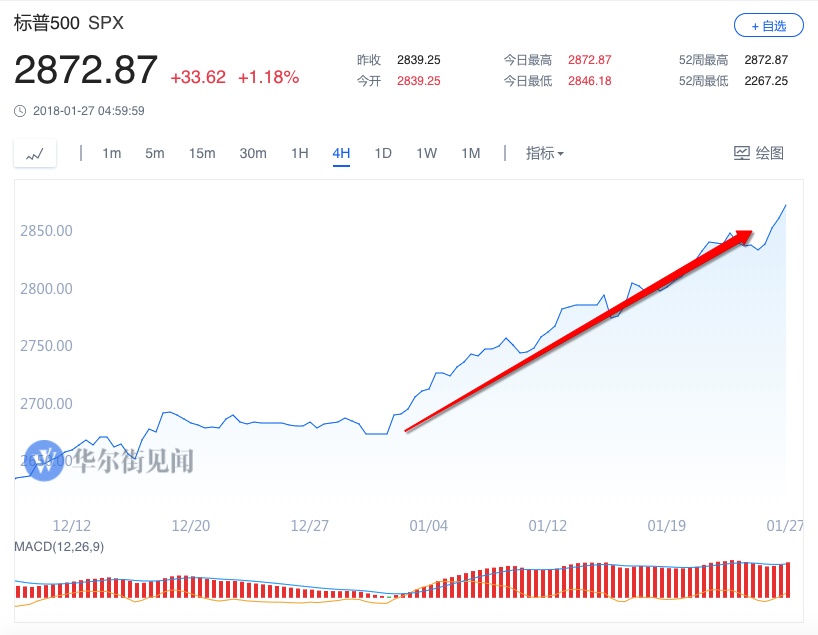The height and width of the screenshot is (635, 818).
Task: Click the clock icon beside the timestamp
Action: coord(20,111)
